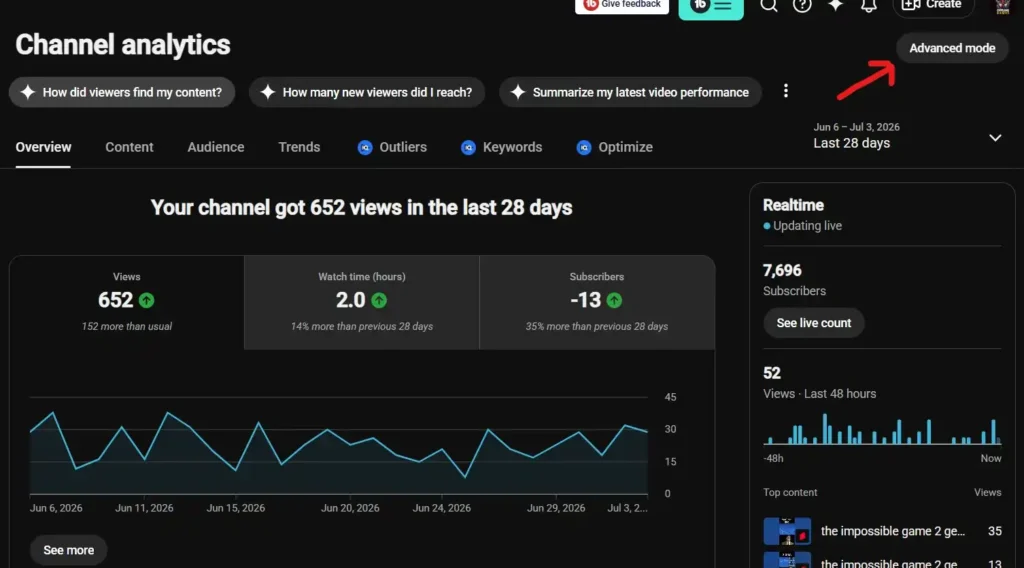Ask "How many new viewers did I reach?"

click(x=367, y=92)
